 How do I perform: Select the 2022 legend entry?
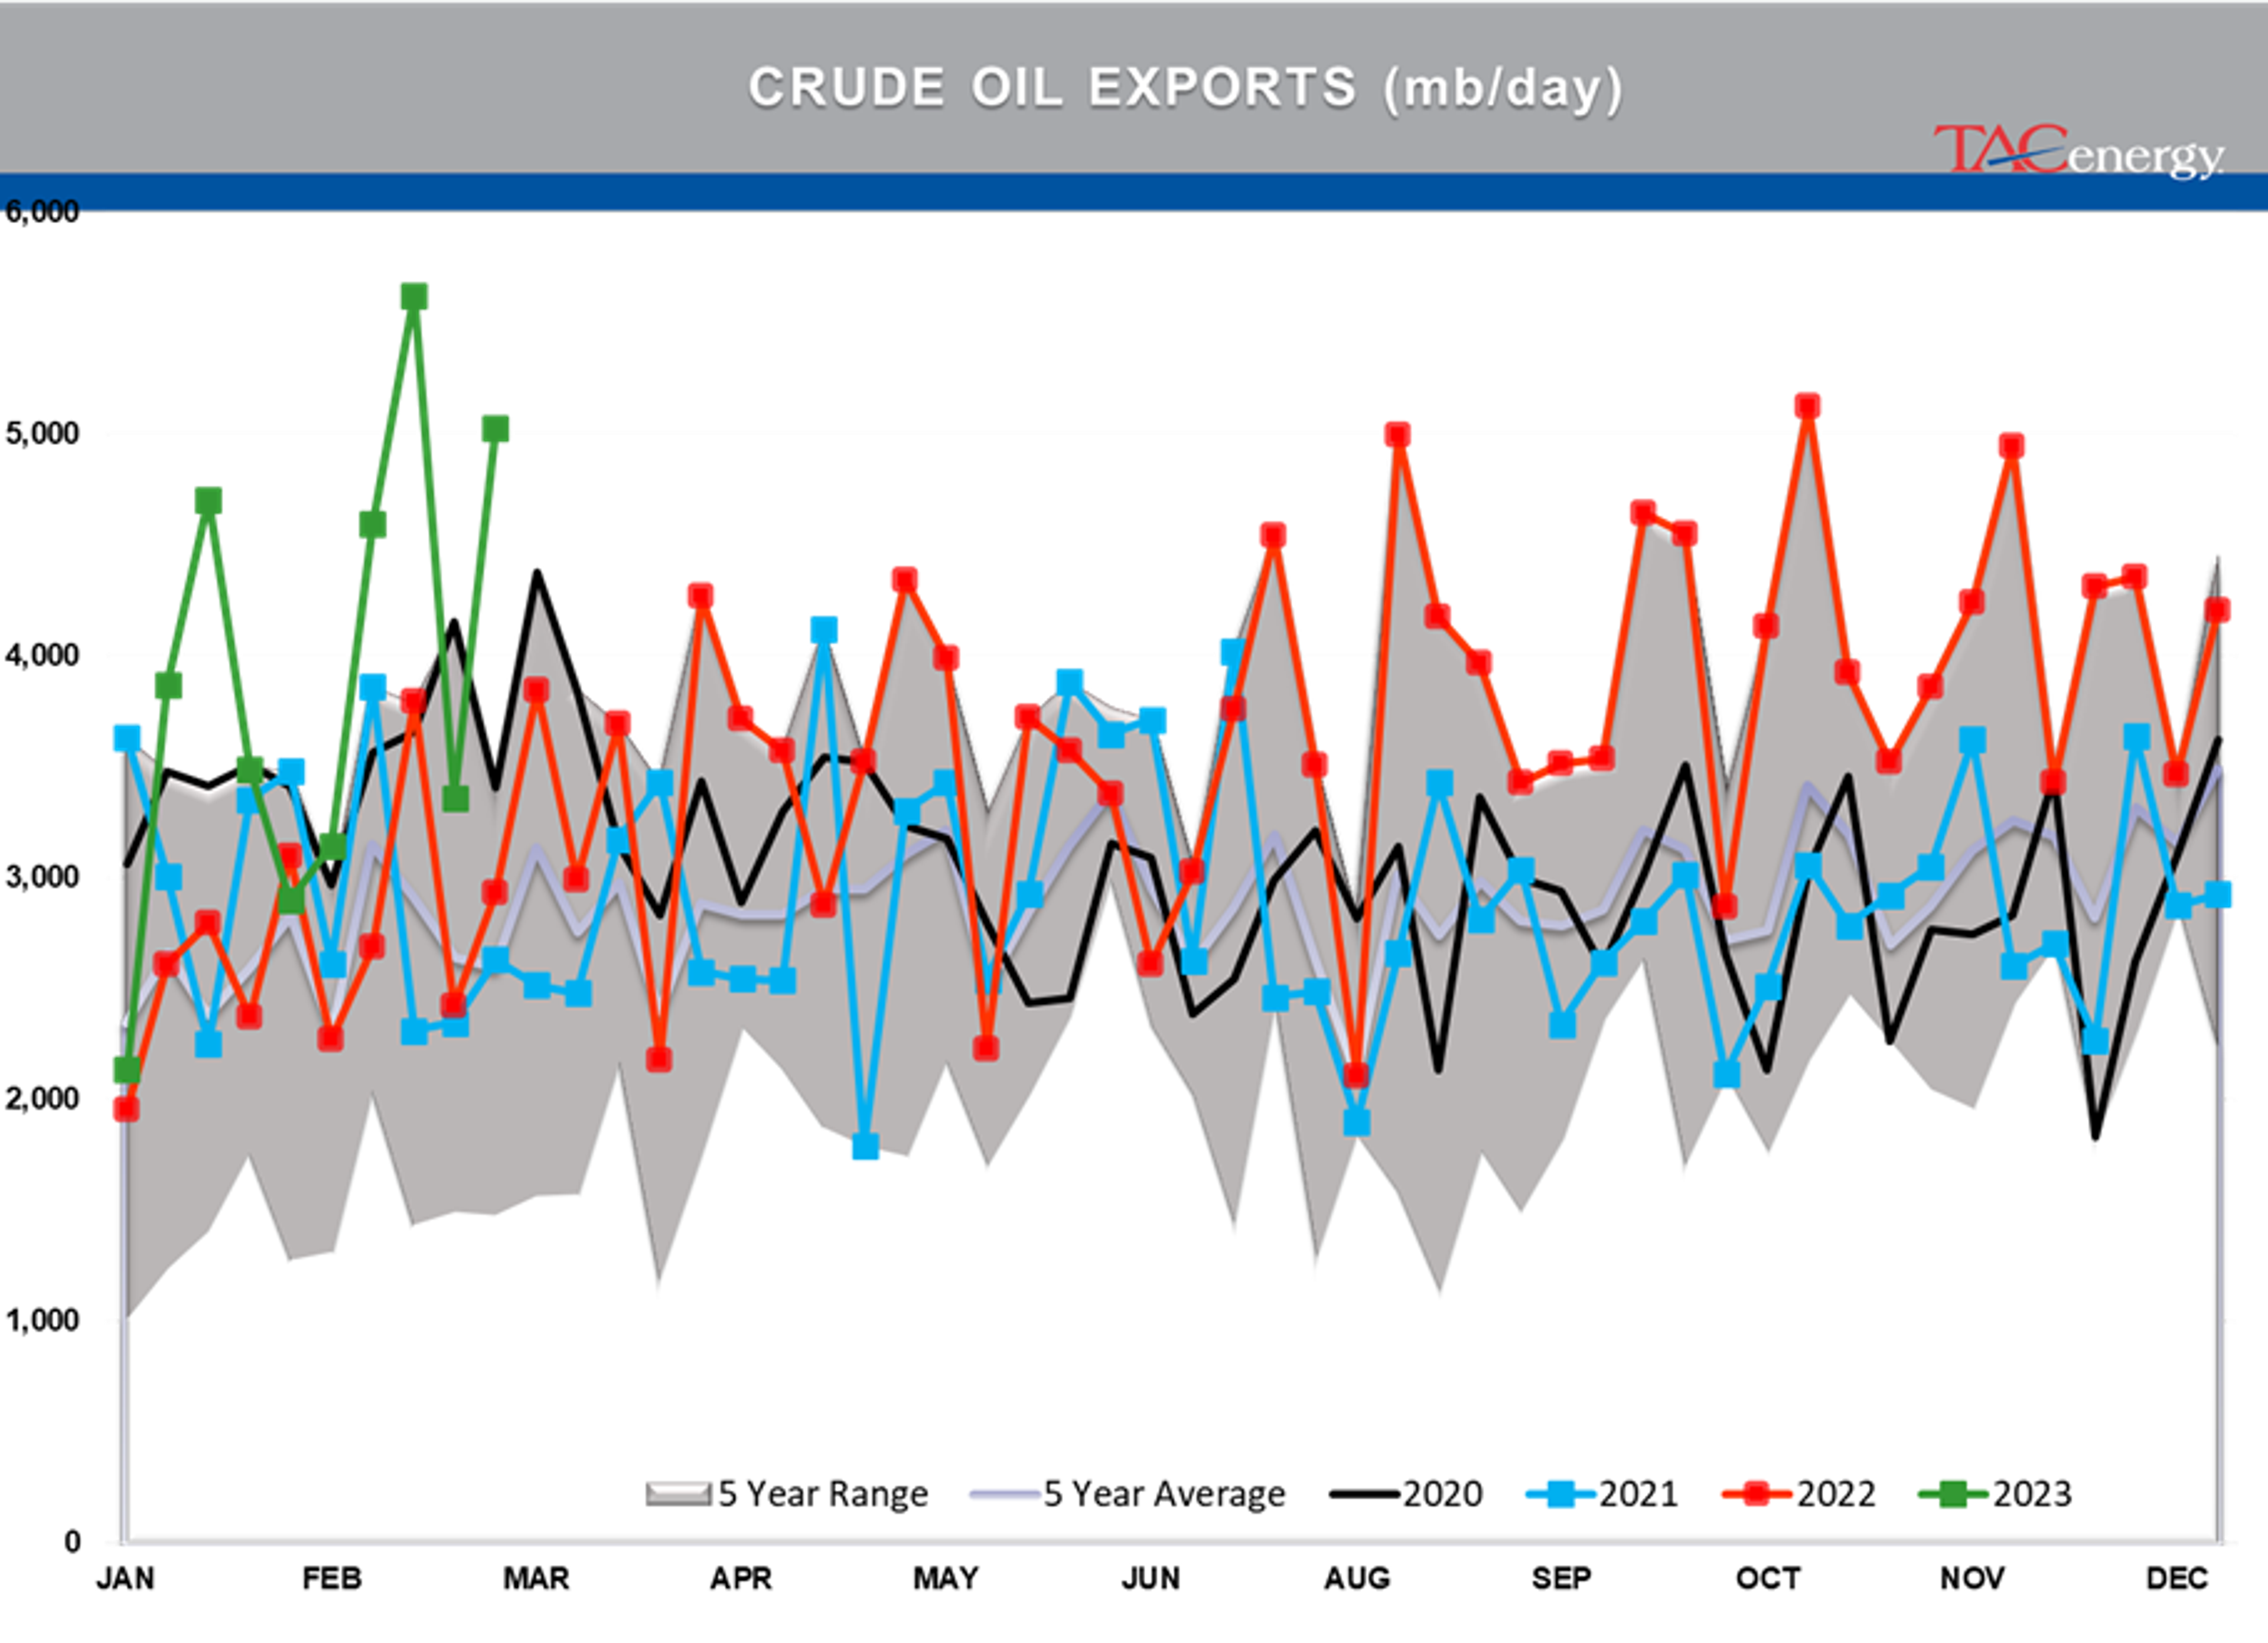(x=1799, y=1493)
